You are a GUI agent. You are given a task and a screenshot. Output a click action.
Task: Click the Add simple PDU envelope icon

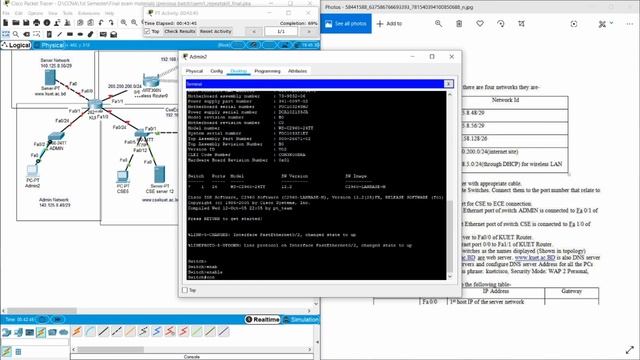103,34
